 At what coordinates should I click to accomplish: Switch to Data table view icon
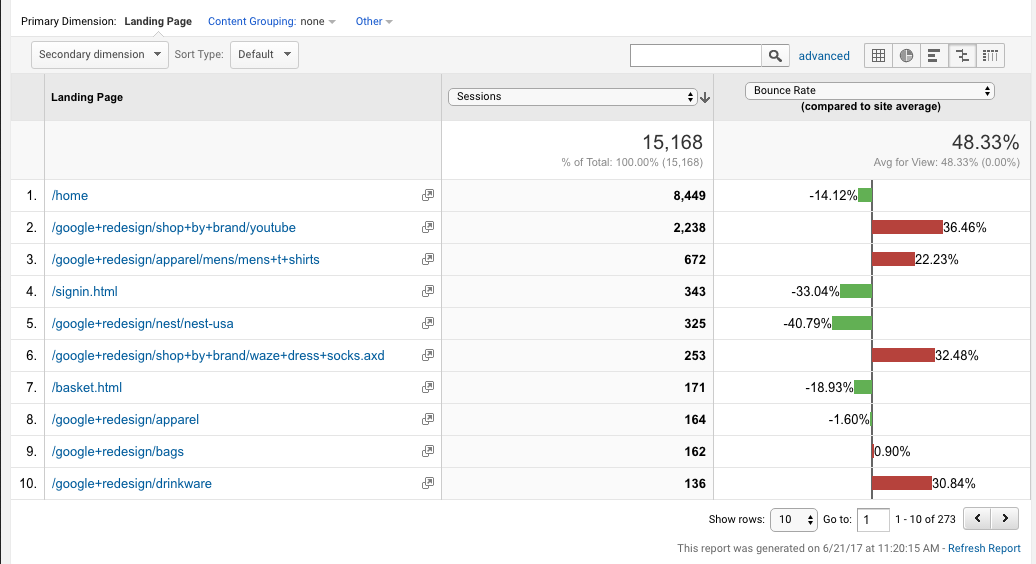coord(878,56)
